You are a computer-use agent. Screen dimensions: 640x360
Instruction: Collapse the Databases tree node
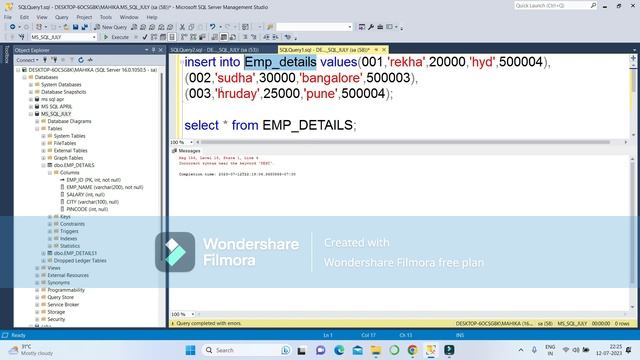click(24, 77)
